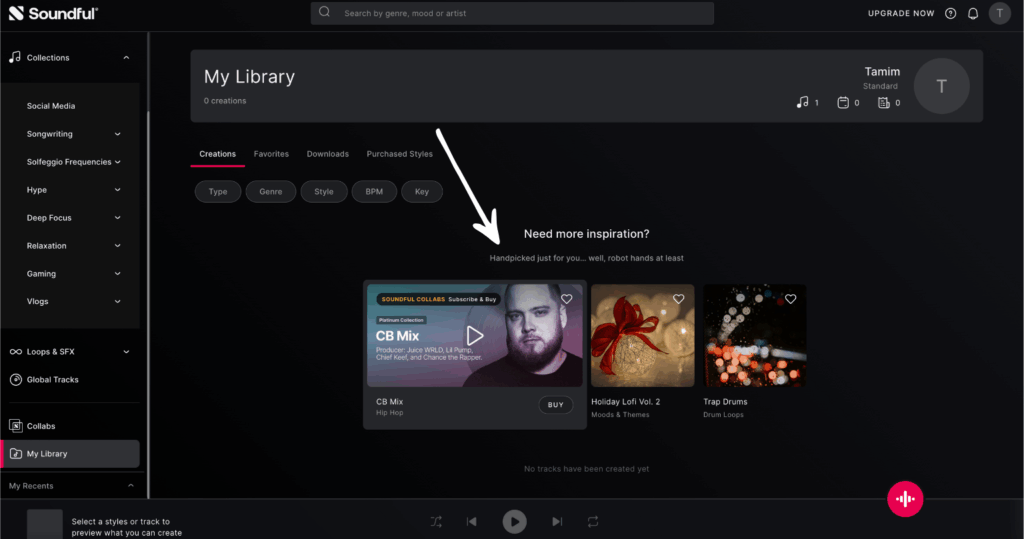Click the play button in bottom player
This screenshot has height=539, width=1024.
[x=514, y=521]
